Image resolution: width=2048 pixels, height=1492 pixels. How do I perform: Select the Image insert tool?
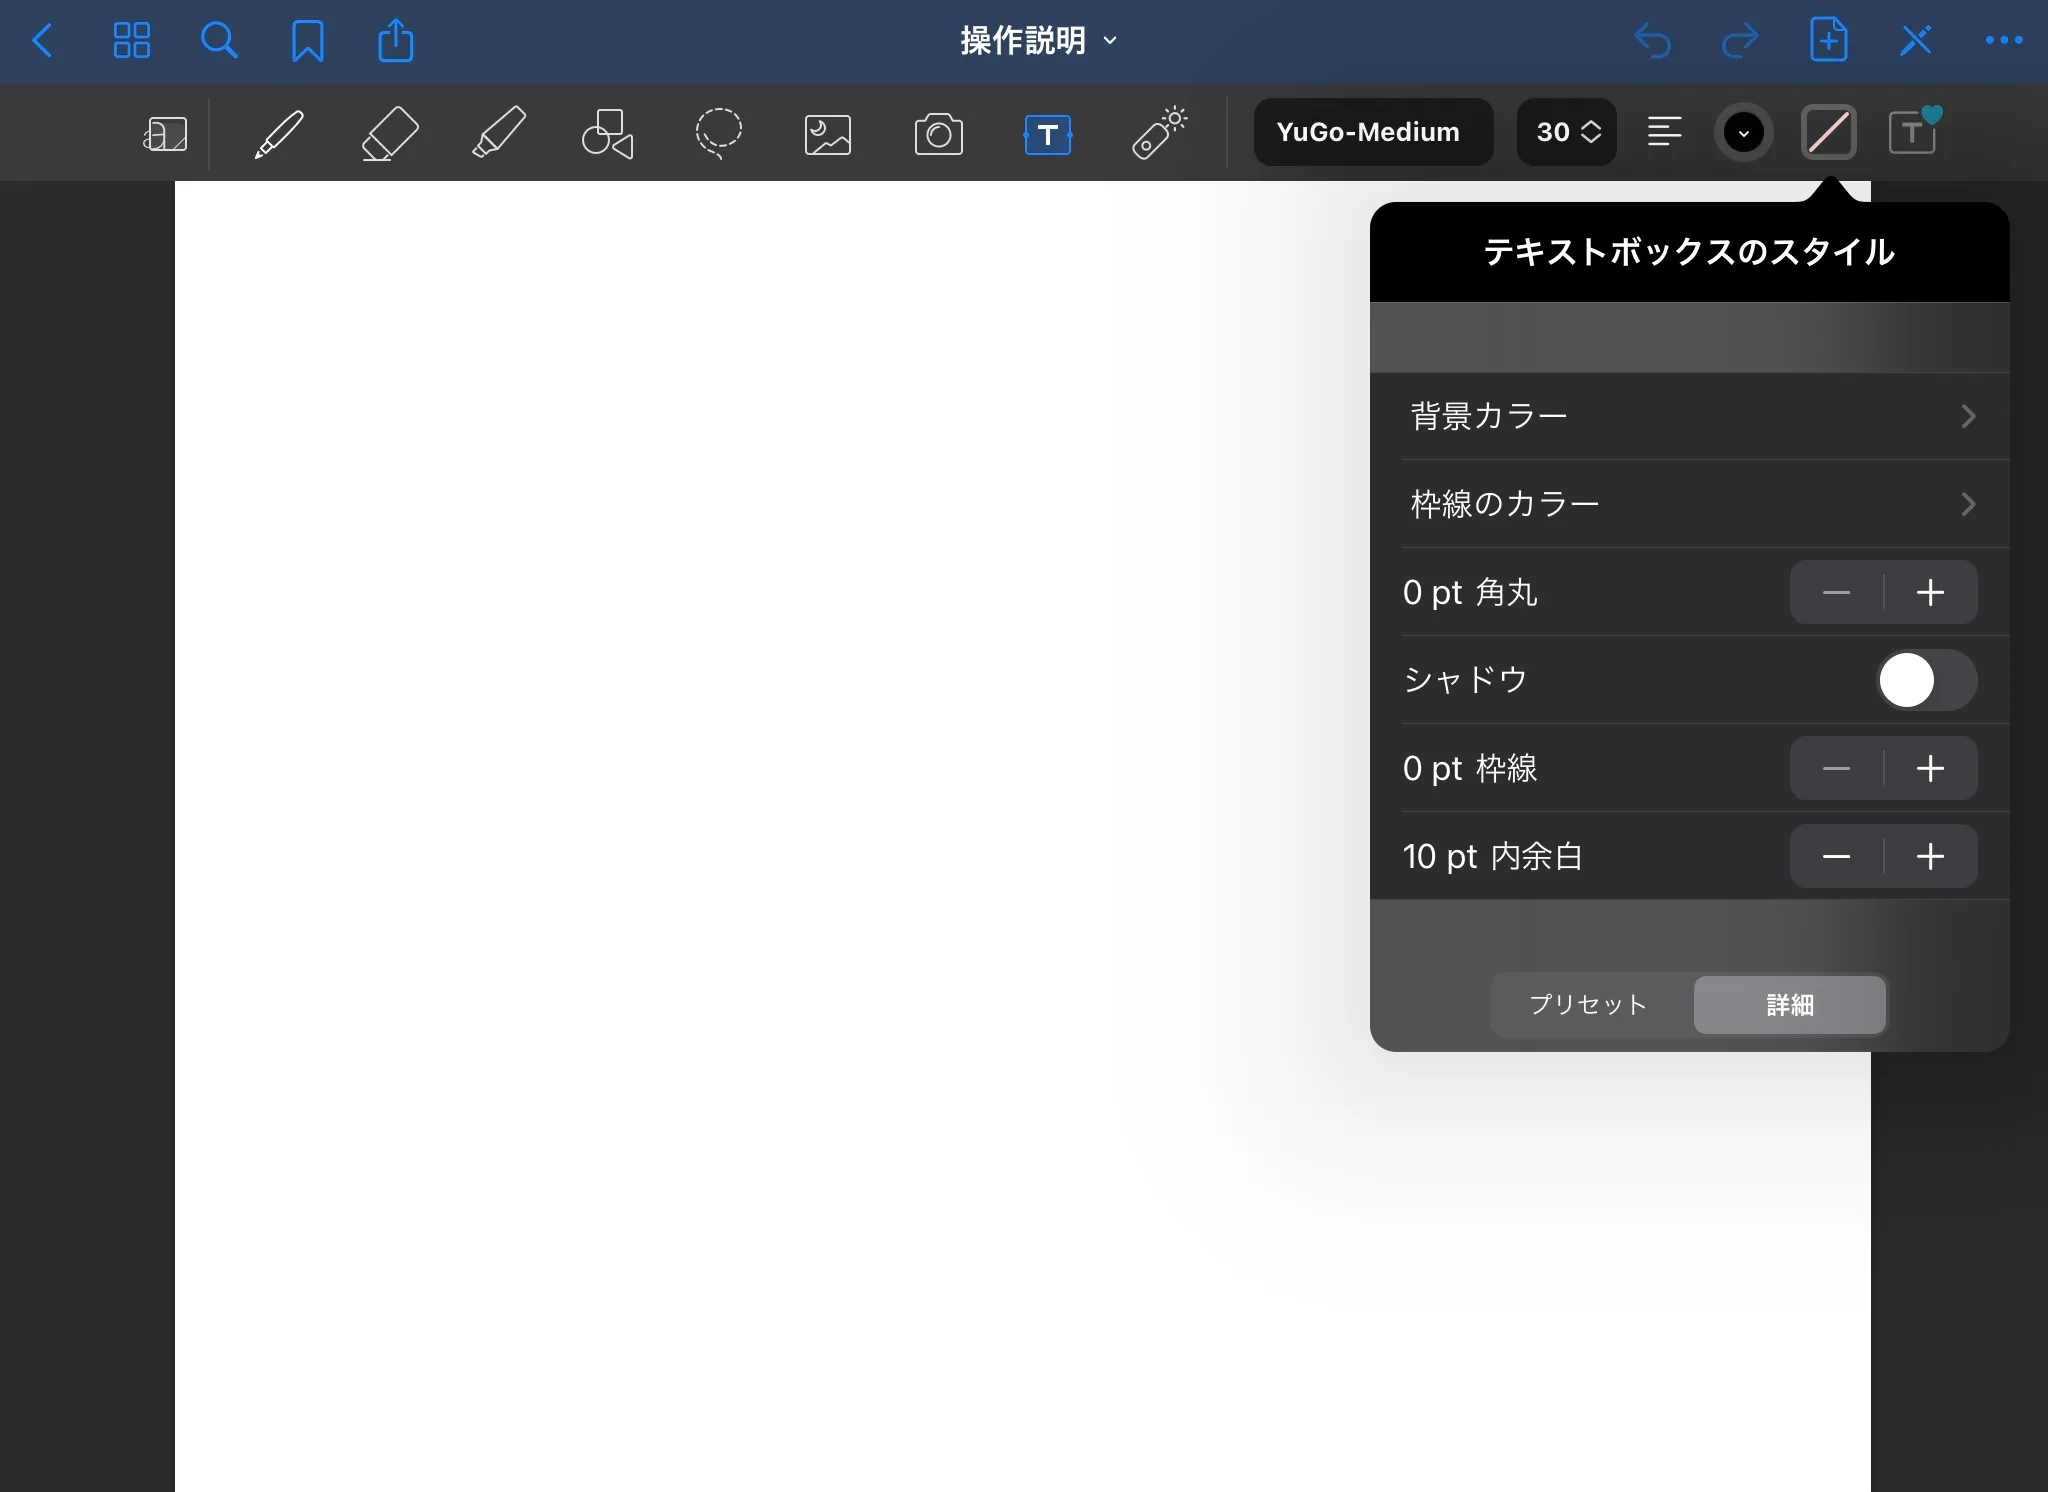(x=828, y=133)
